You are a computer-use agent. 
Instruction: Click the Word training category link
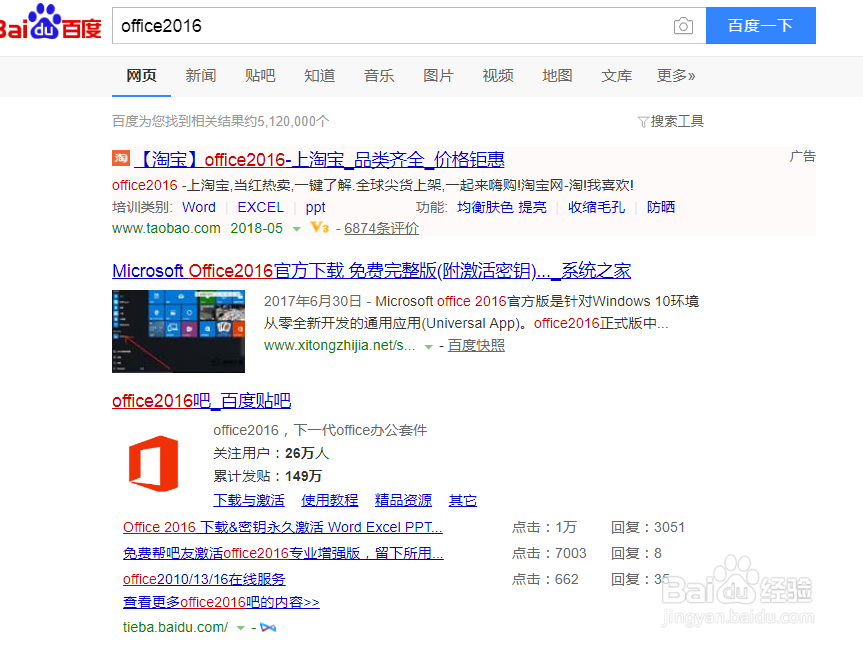pos(199,207)
